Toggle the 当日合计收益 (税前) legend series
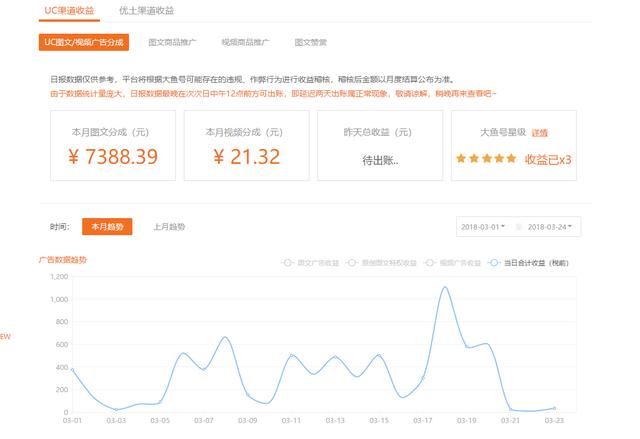640x439 pixels. click(x=529, y=263)
